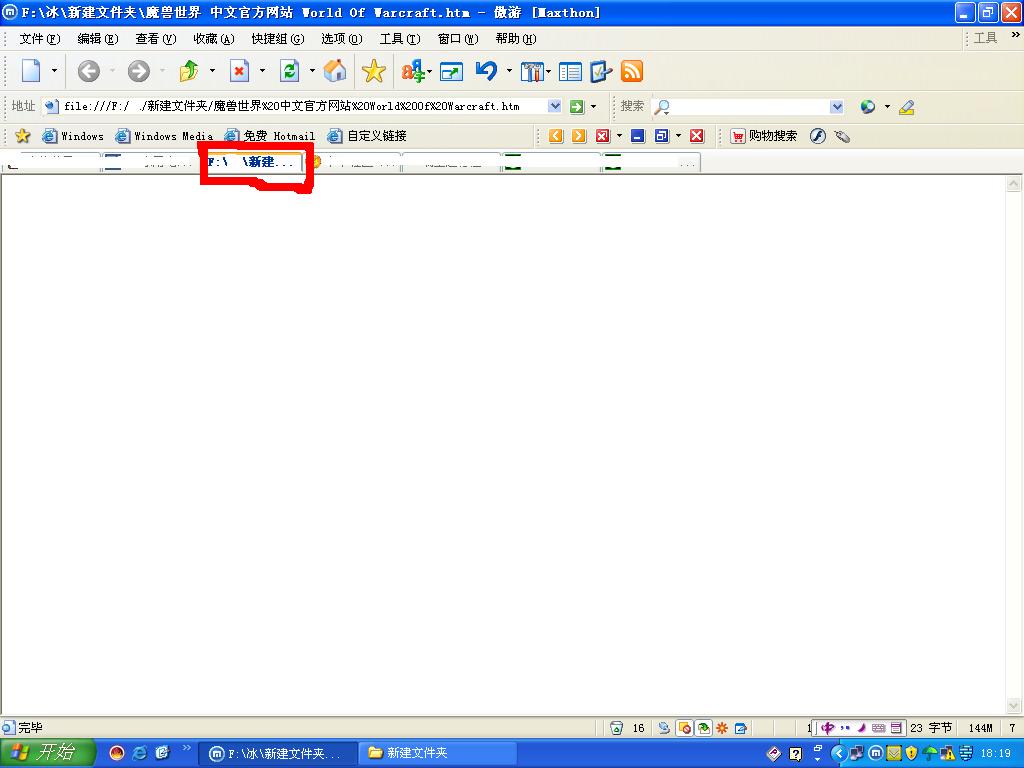Expand search engine globe dropdown arrow
Screen dimensions: 1024x768
coord(887,106)
